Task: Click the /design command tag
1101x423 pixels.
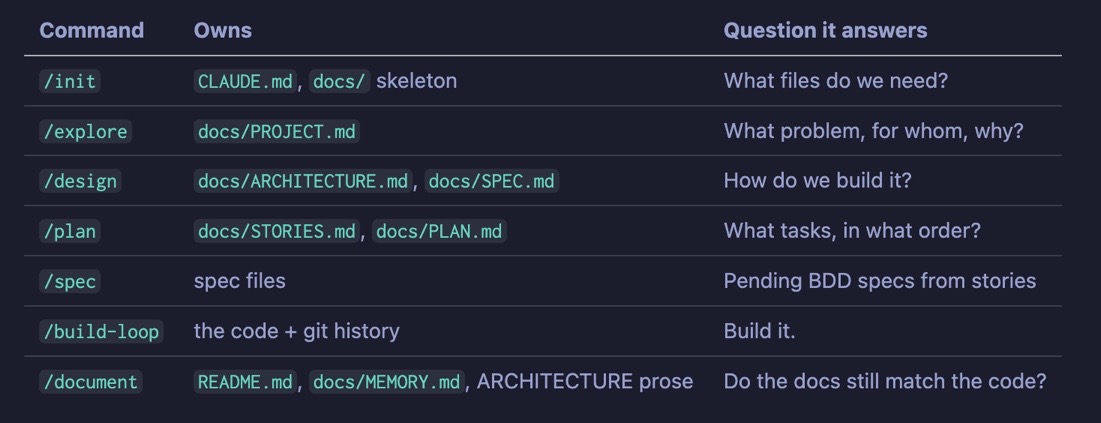Action: pos(80,181)
